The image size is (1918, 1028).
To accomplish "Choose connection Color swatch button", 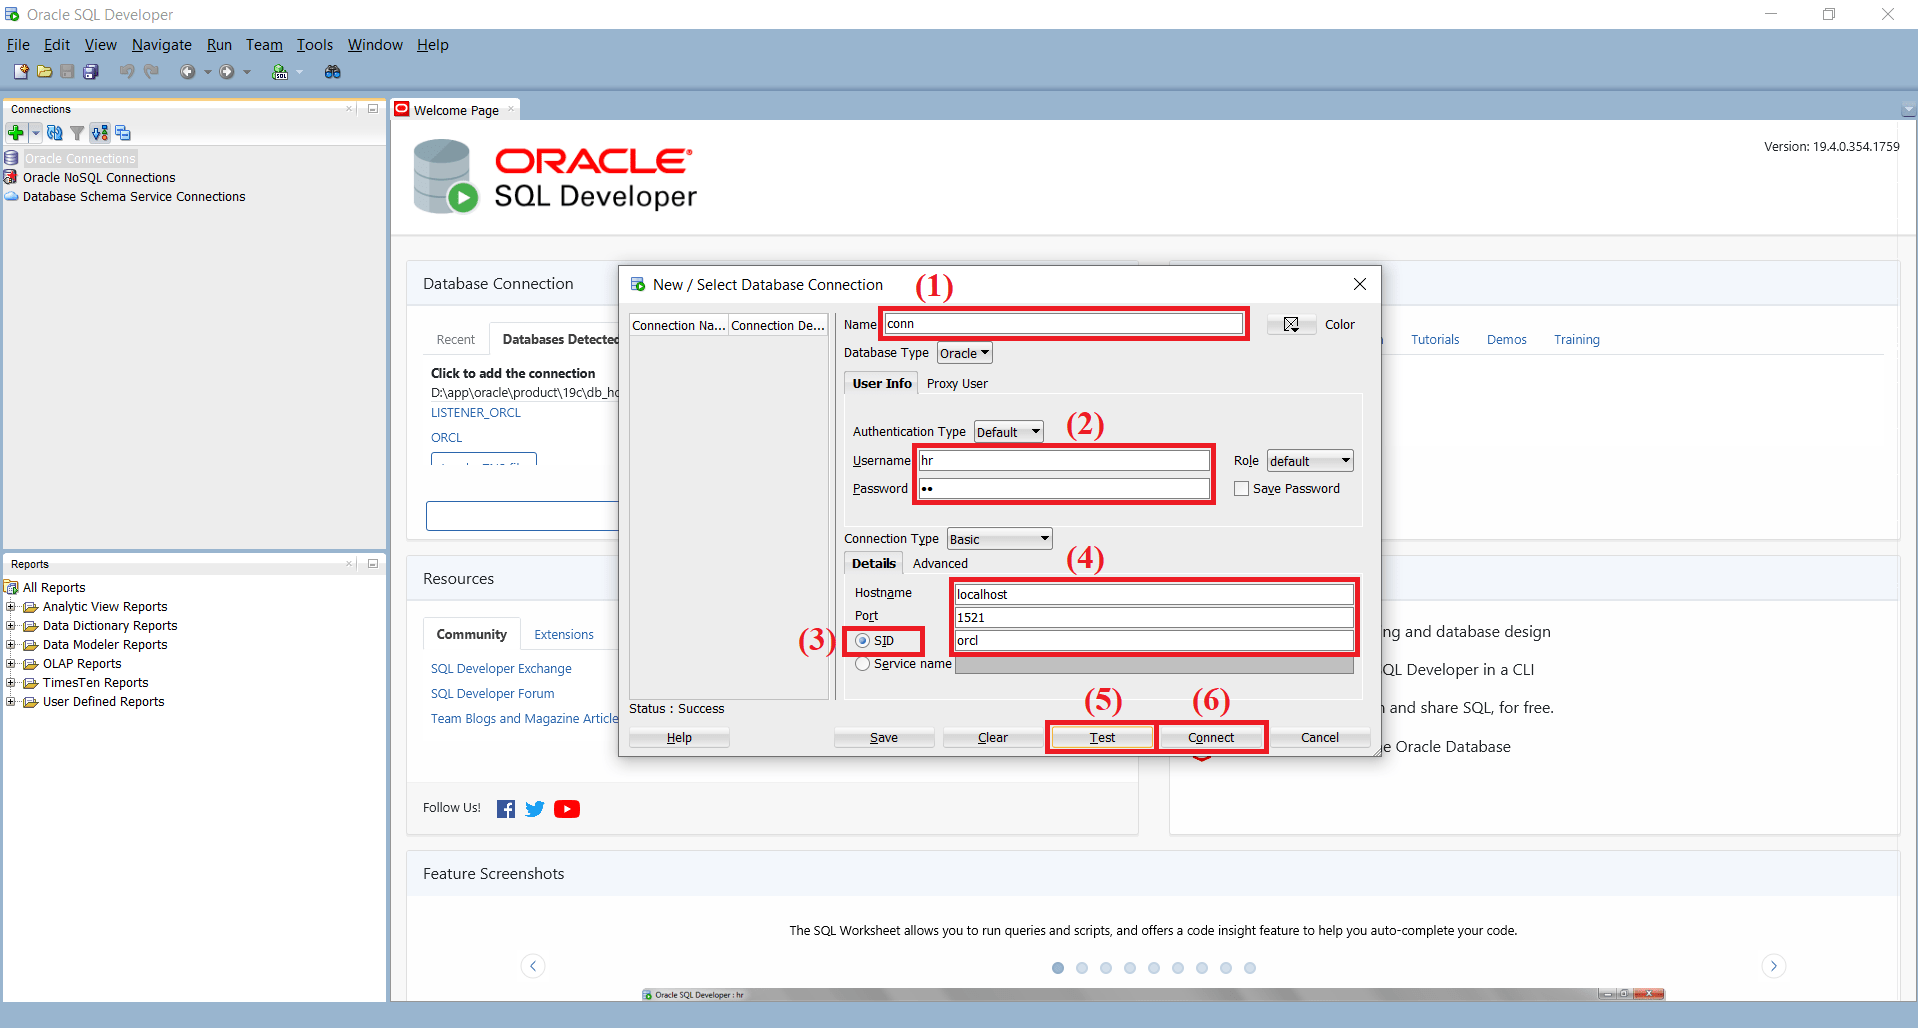I will [1292, 325].
